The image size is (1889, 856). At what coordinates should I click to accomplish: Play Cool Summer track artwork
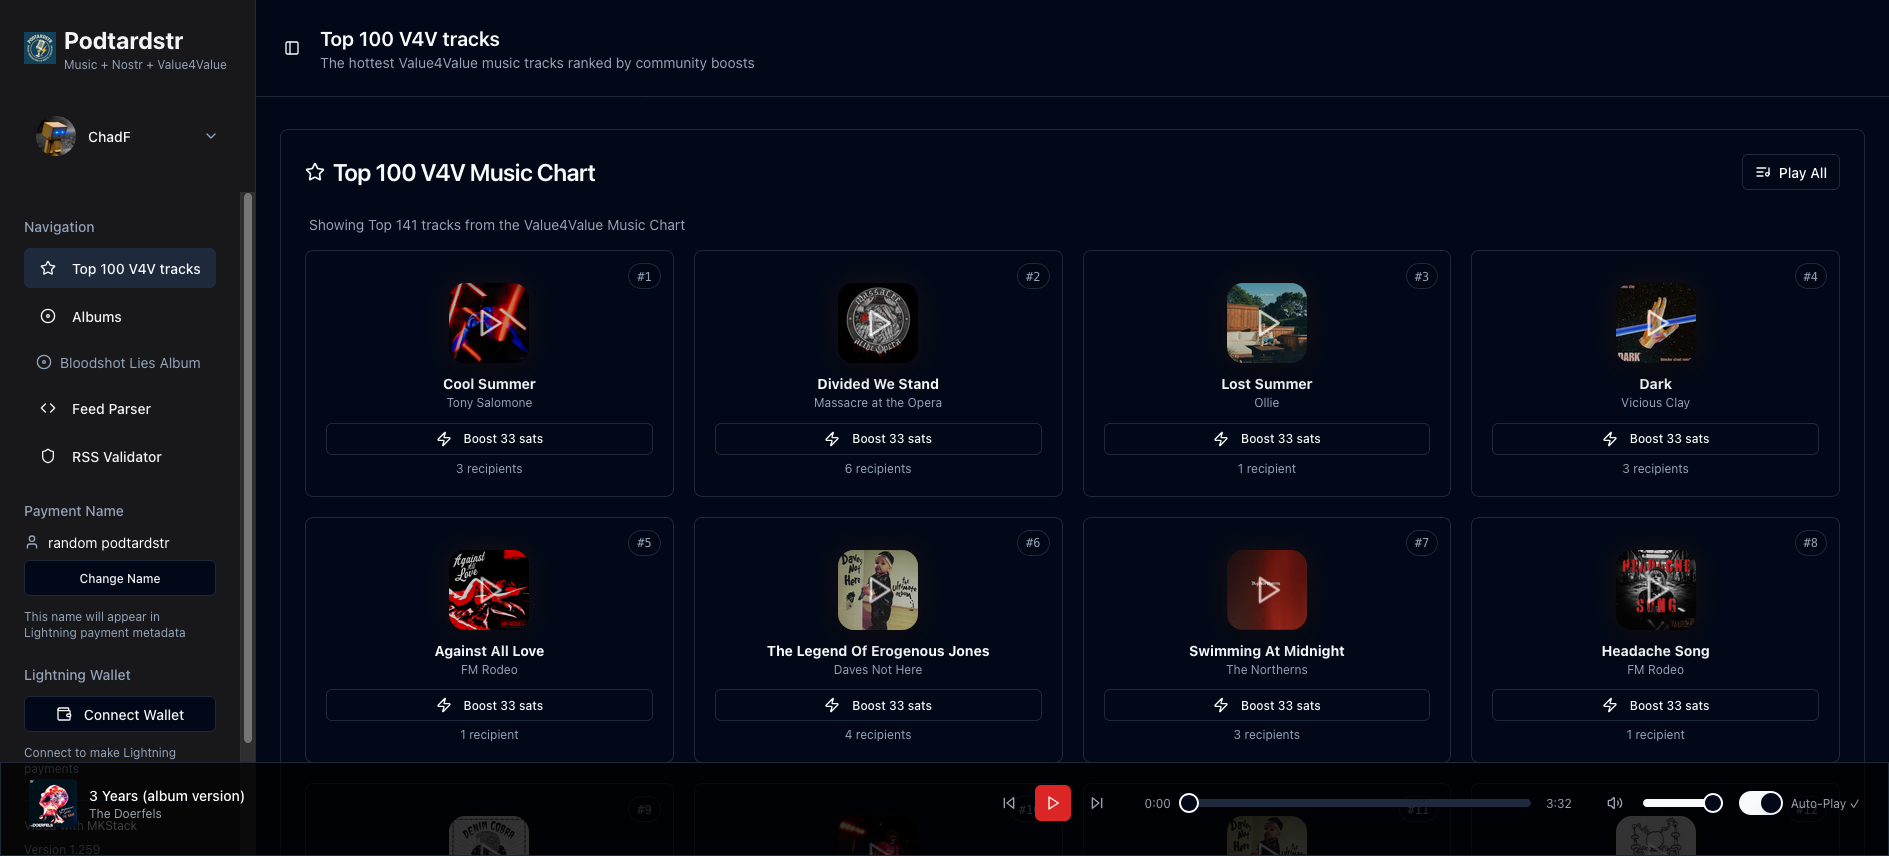pos(489,323)
